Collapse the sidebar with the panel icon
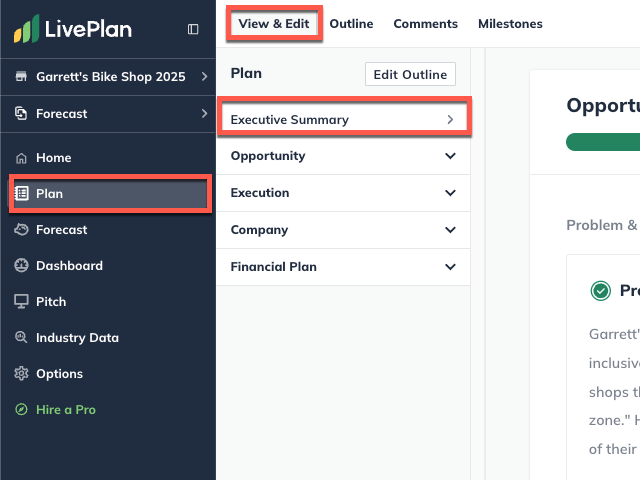The height and width of the screenshot is (480, 640). click(x=193, y=29)
